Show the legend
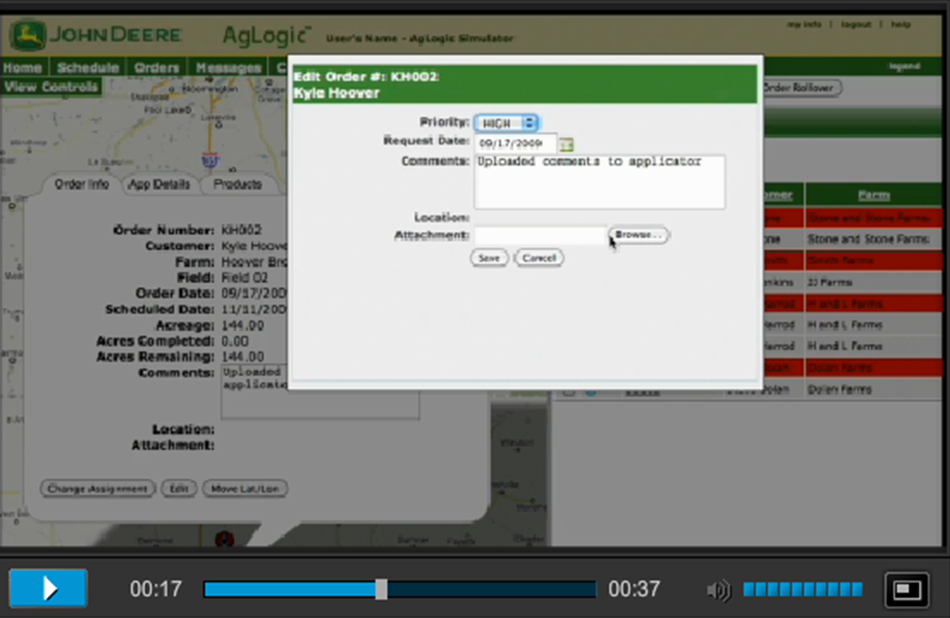This screenshot has height=618, width=950. tap(904, 66)
